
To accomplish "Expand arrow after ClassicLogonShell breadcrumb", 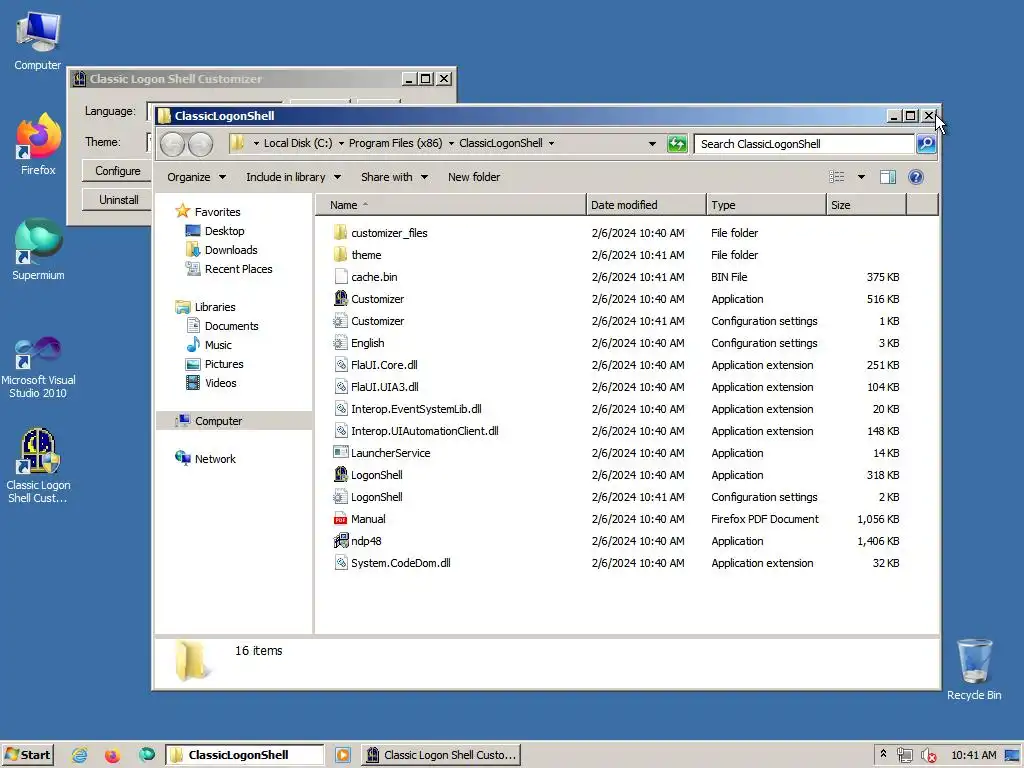I will [551, 144].
